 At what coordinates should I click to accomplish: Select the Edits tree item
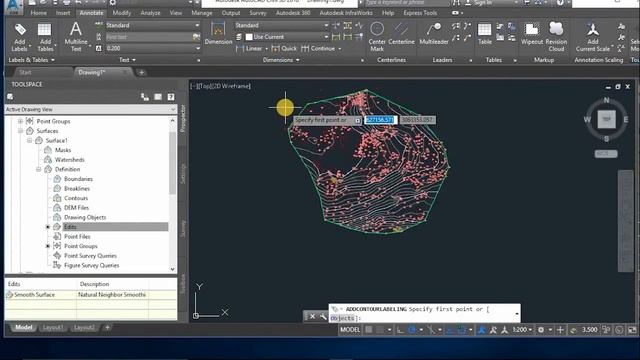(x=70, y=227)
